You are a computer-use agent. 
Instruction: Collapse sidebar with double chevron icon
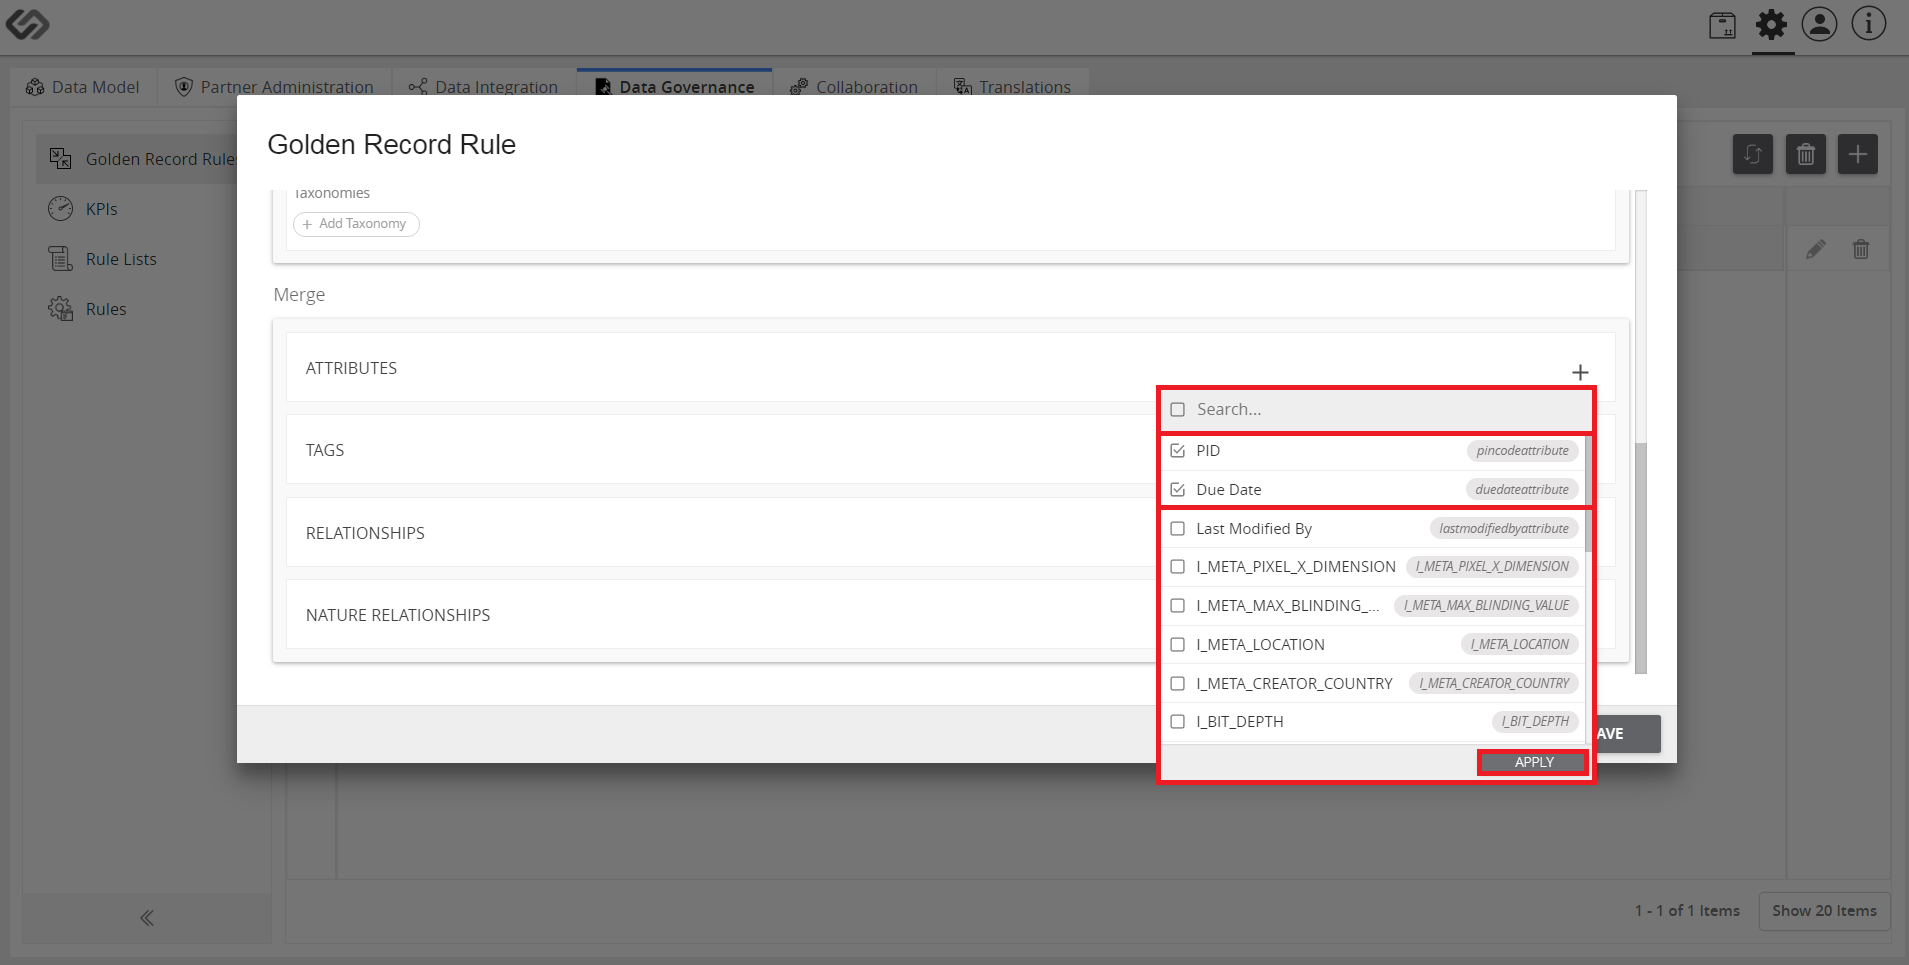pyautogui.click(x=147, y=918)
